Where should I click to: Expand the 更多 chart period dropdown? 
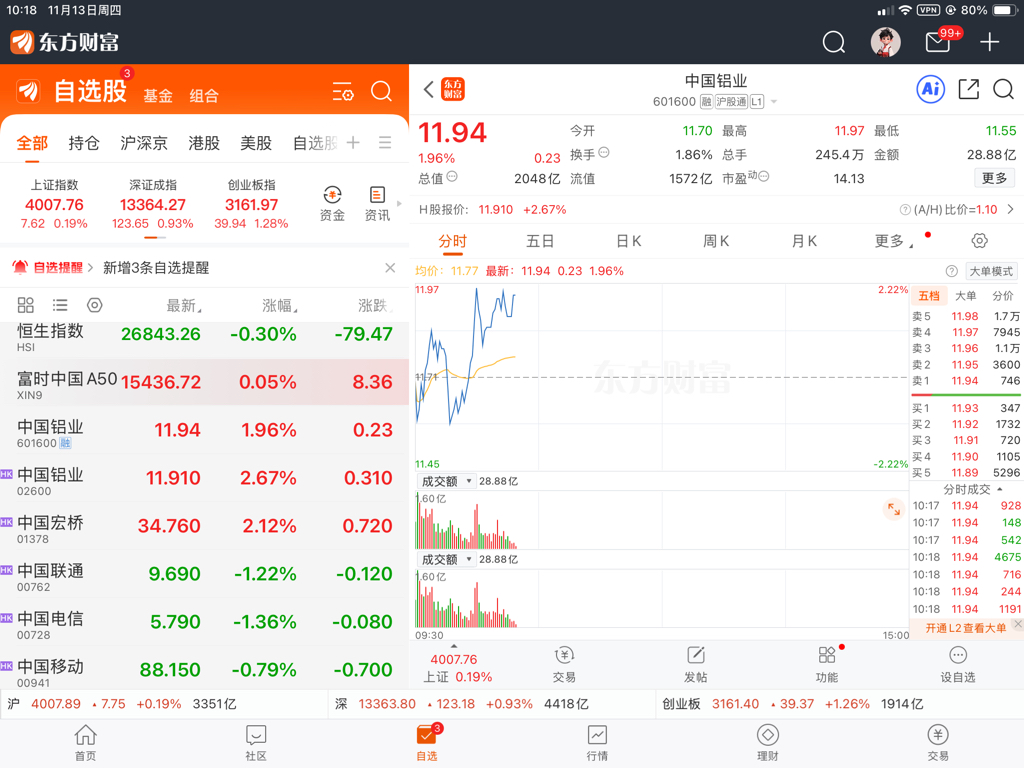(x=893, y=241)
